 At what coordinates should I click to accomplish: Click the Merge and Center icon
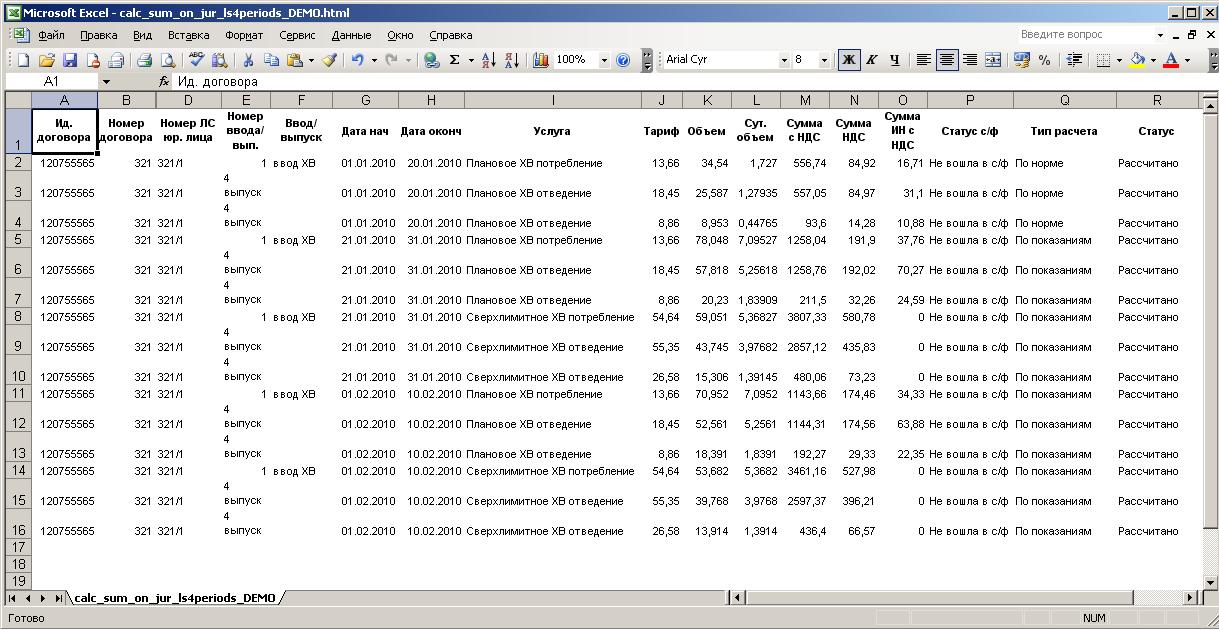click(x=993, y=60)
